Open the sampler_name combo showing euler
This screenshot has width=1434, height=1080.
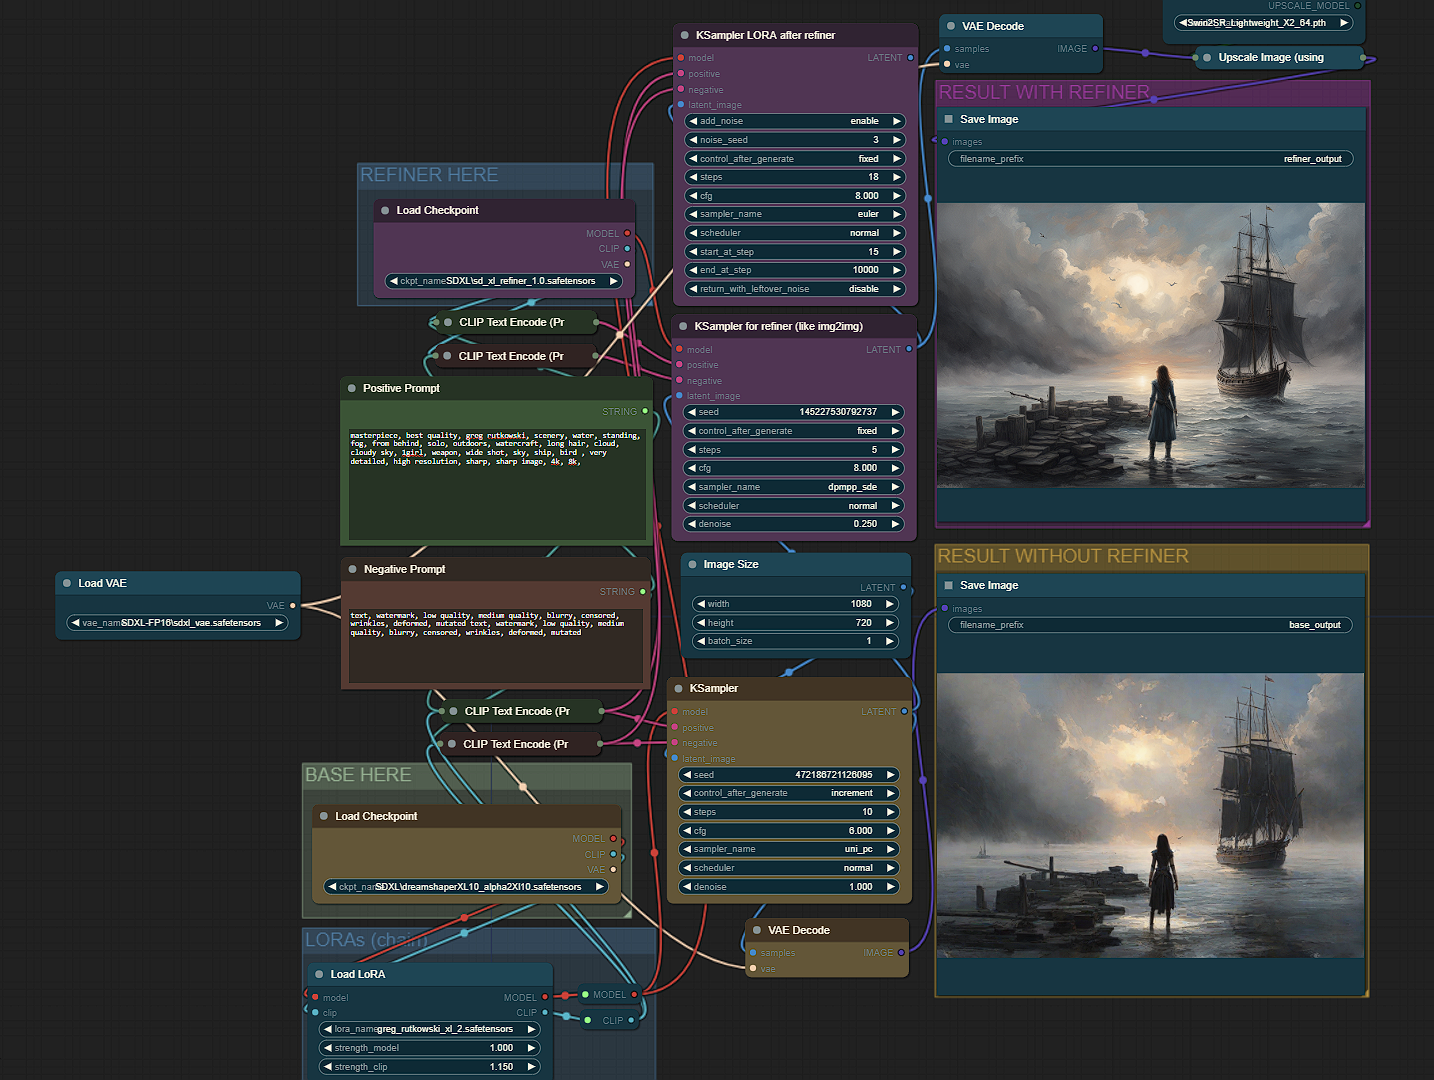tap(795, 214)
